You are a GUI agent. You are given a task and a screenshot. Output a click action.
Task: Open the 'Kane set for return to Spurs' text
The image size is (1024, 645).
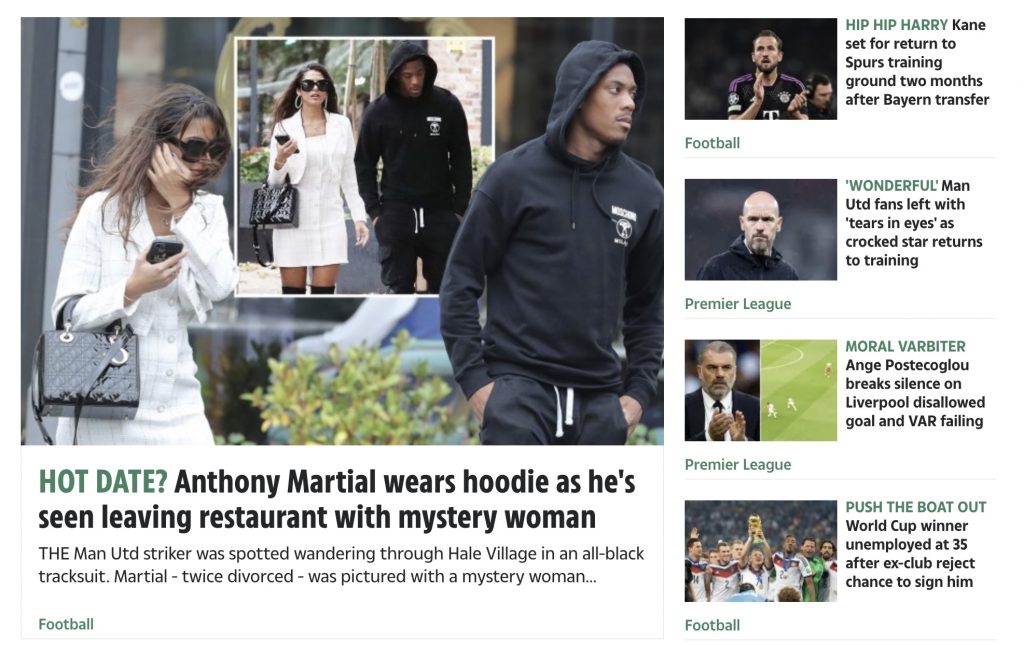[917, 62]
